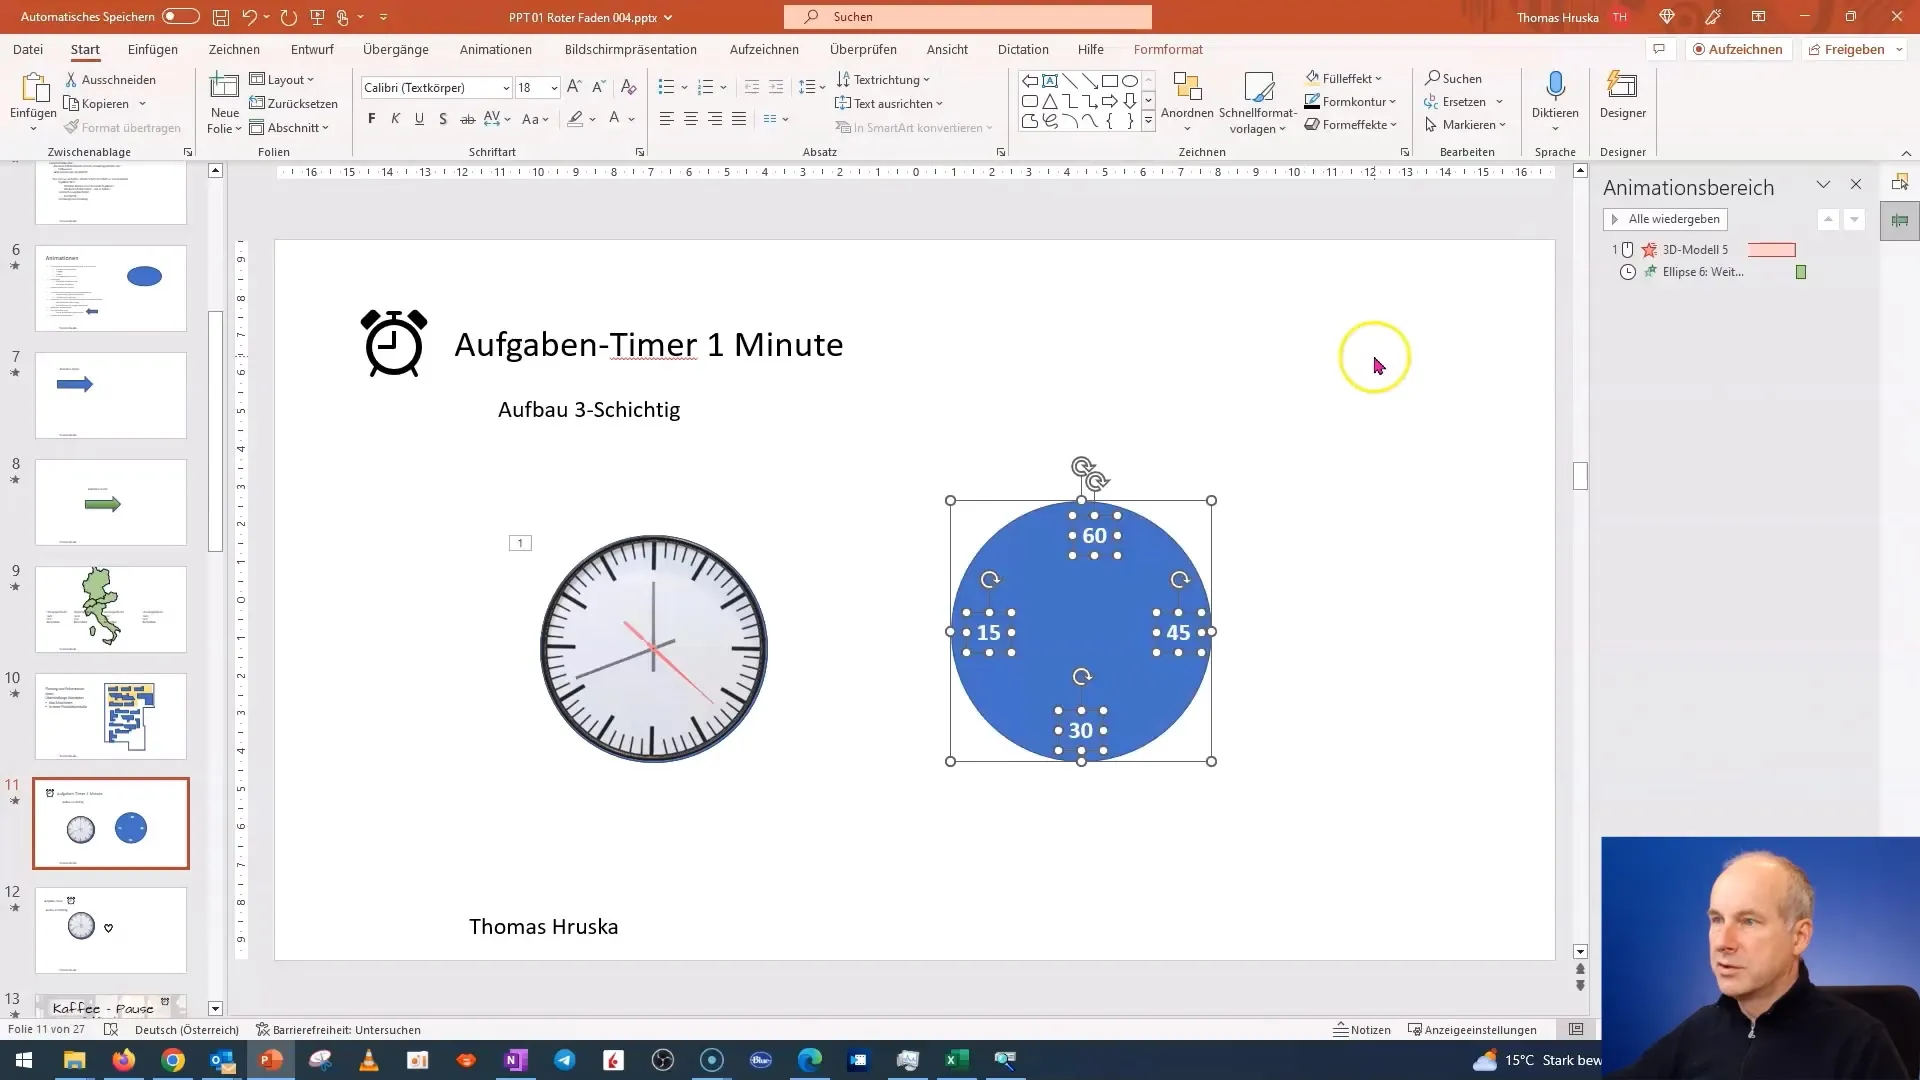Expand the Animationsbereich panel options
1920x1080 pixels.
coord(1822,185)
